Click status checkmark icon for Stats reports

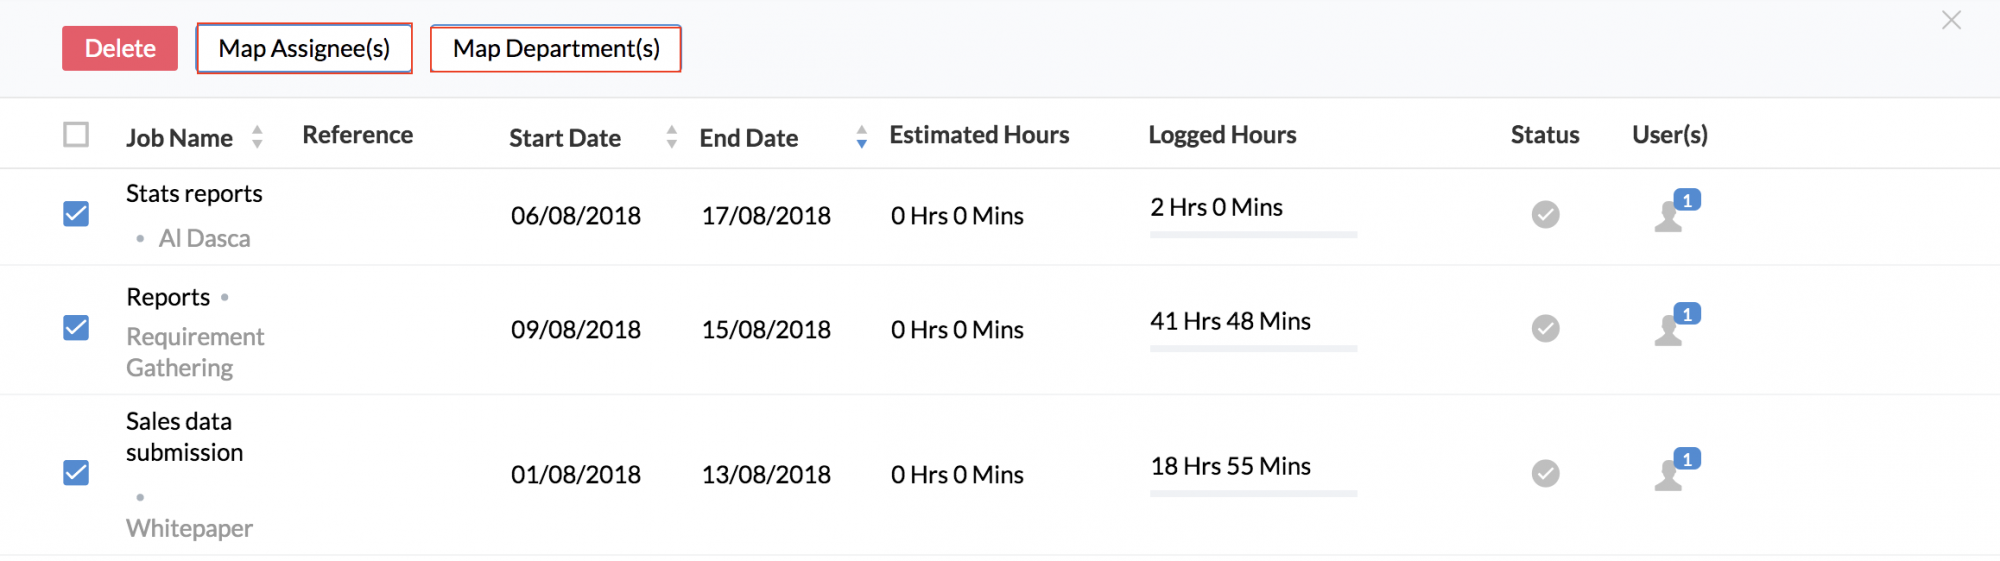click(1545, 214)
